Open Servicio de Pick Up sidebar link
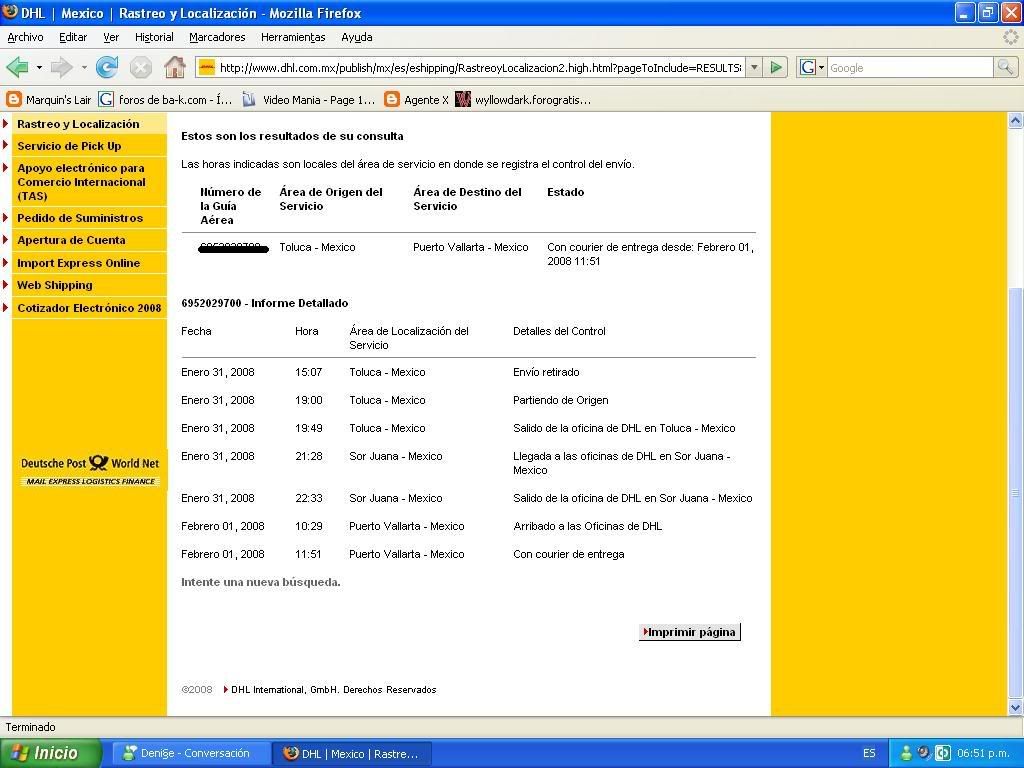This screenshot has width=1024, height=768. pyautogui.click(x=69, y=146)
